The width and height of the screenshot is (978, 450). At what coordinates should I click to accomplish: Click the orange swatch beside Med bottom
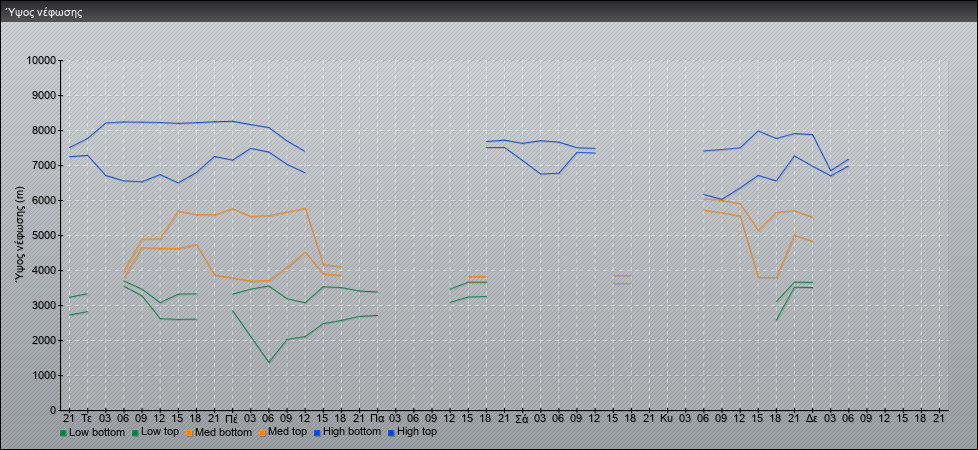coord(189,433)
